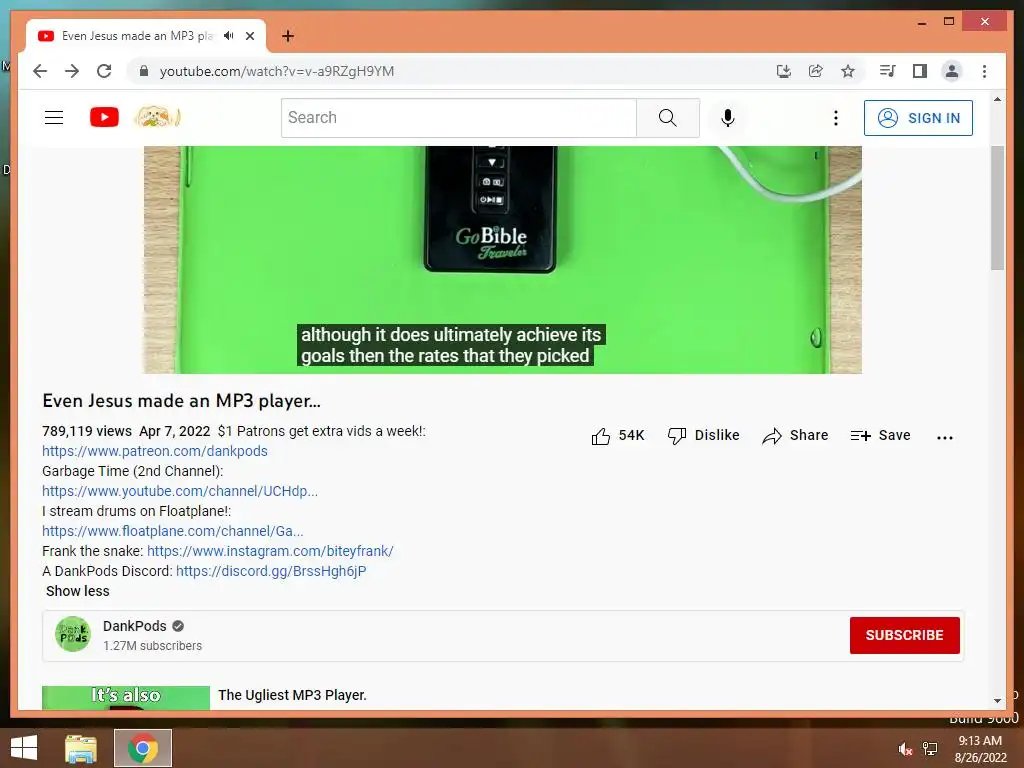This screenshot has width=1024, height=768.
Task: Search with your voice microphone
Action: point(728,118)
